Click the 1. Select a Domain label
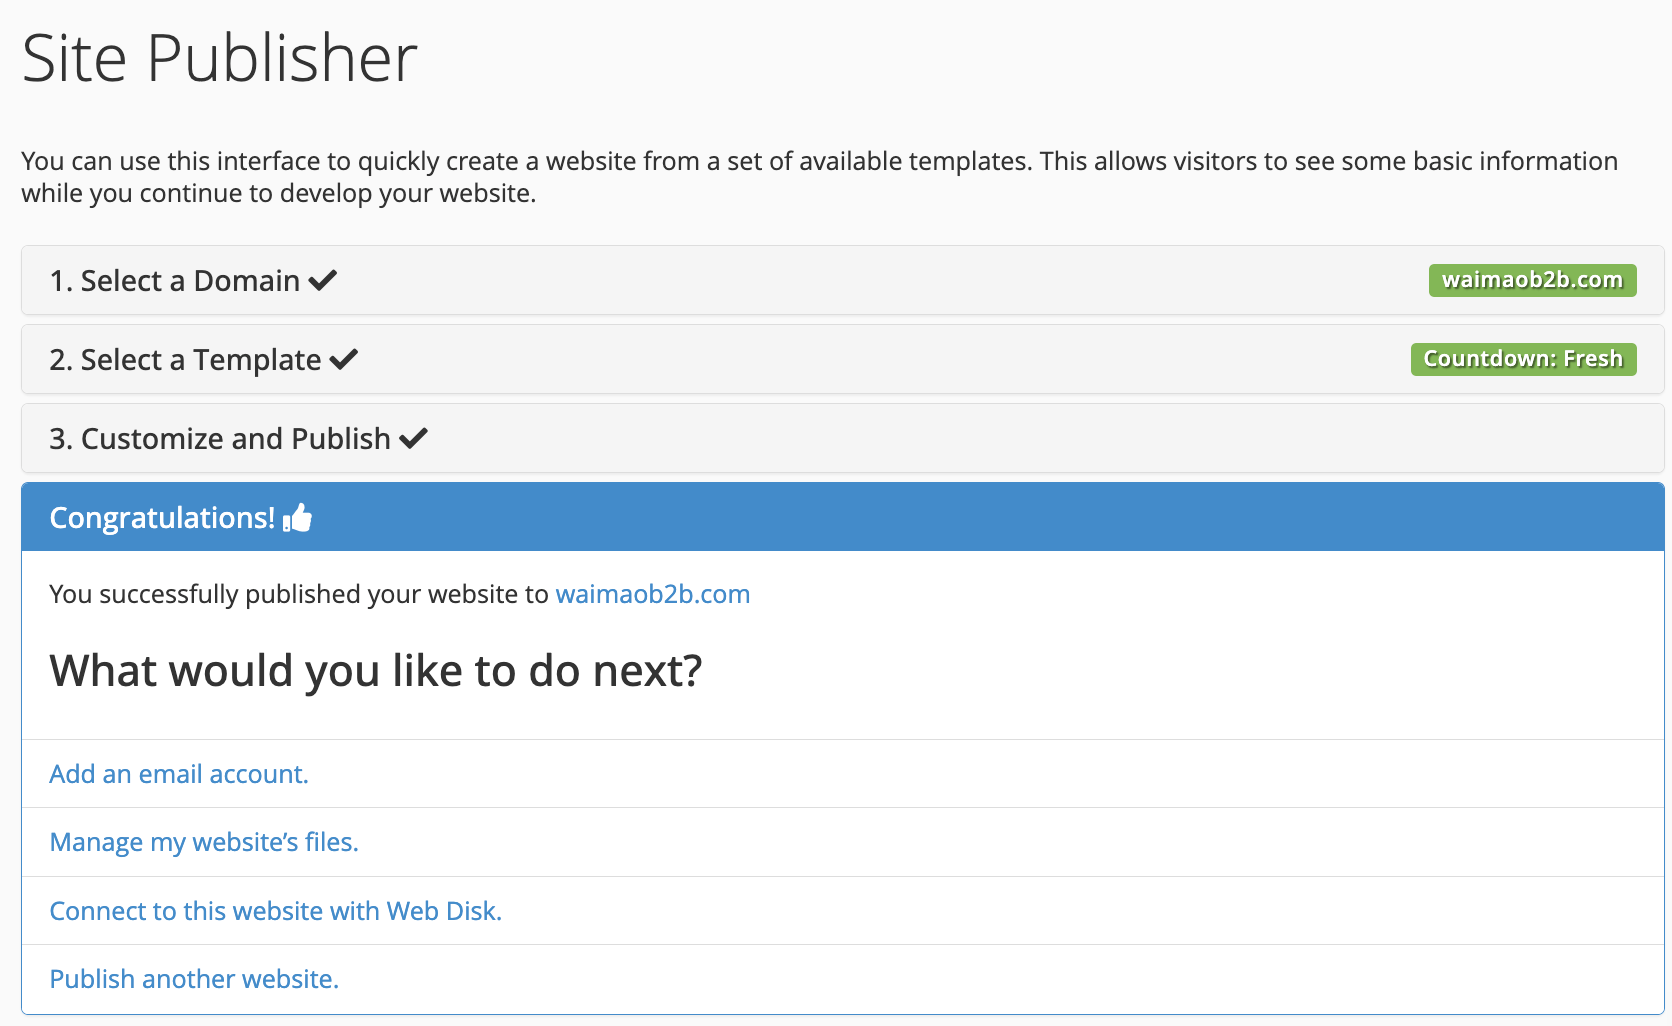This screenshot has height=1026, width=1672. point(175,281)
